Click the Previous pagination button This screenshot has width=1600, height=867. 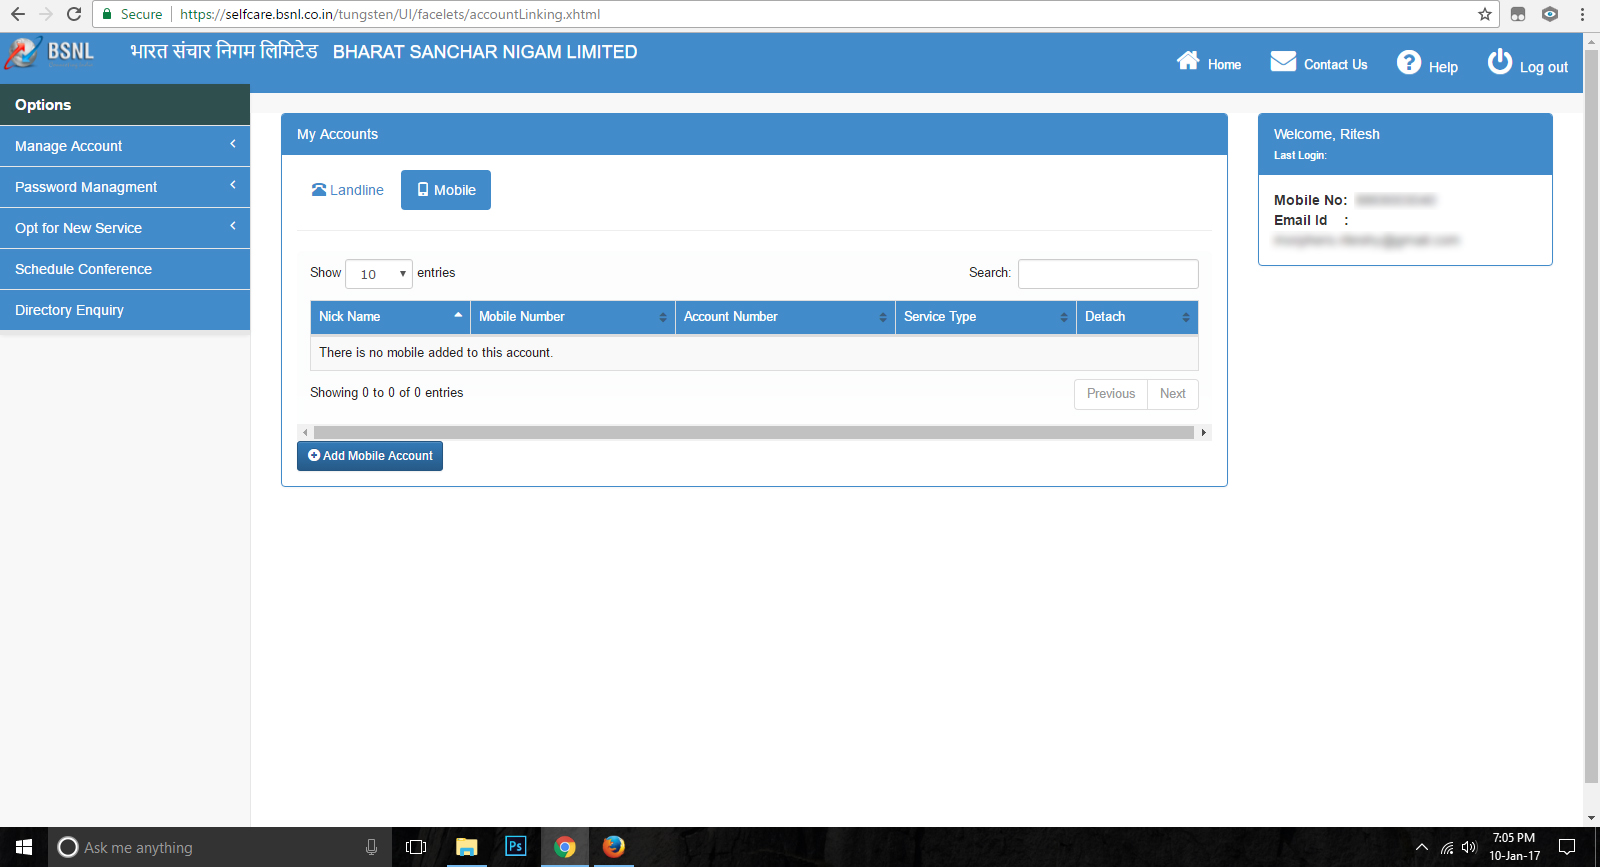(1111, 394)
